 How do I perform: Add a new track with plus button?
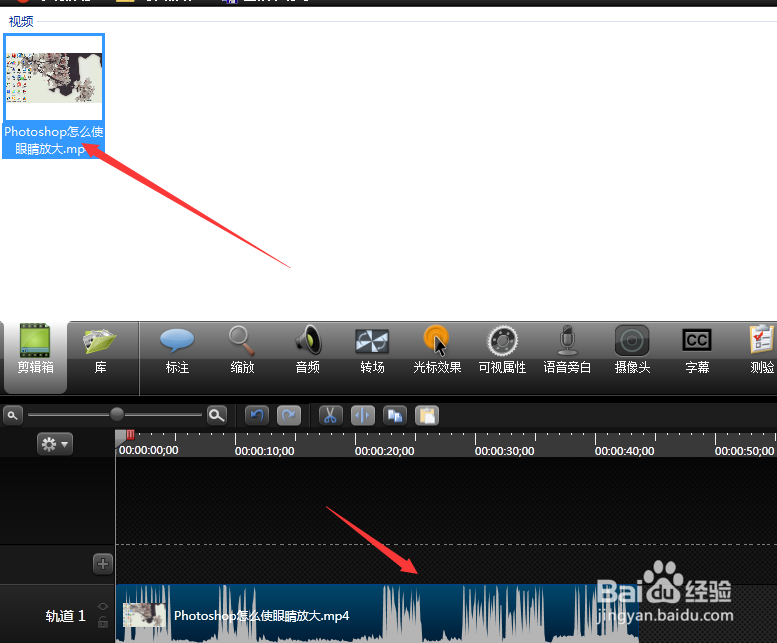(x=103, y=564)
